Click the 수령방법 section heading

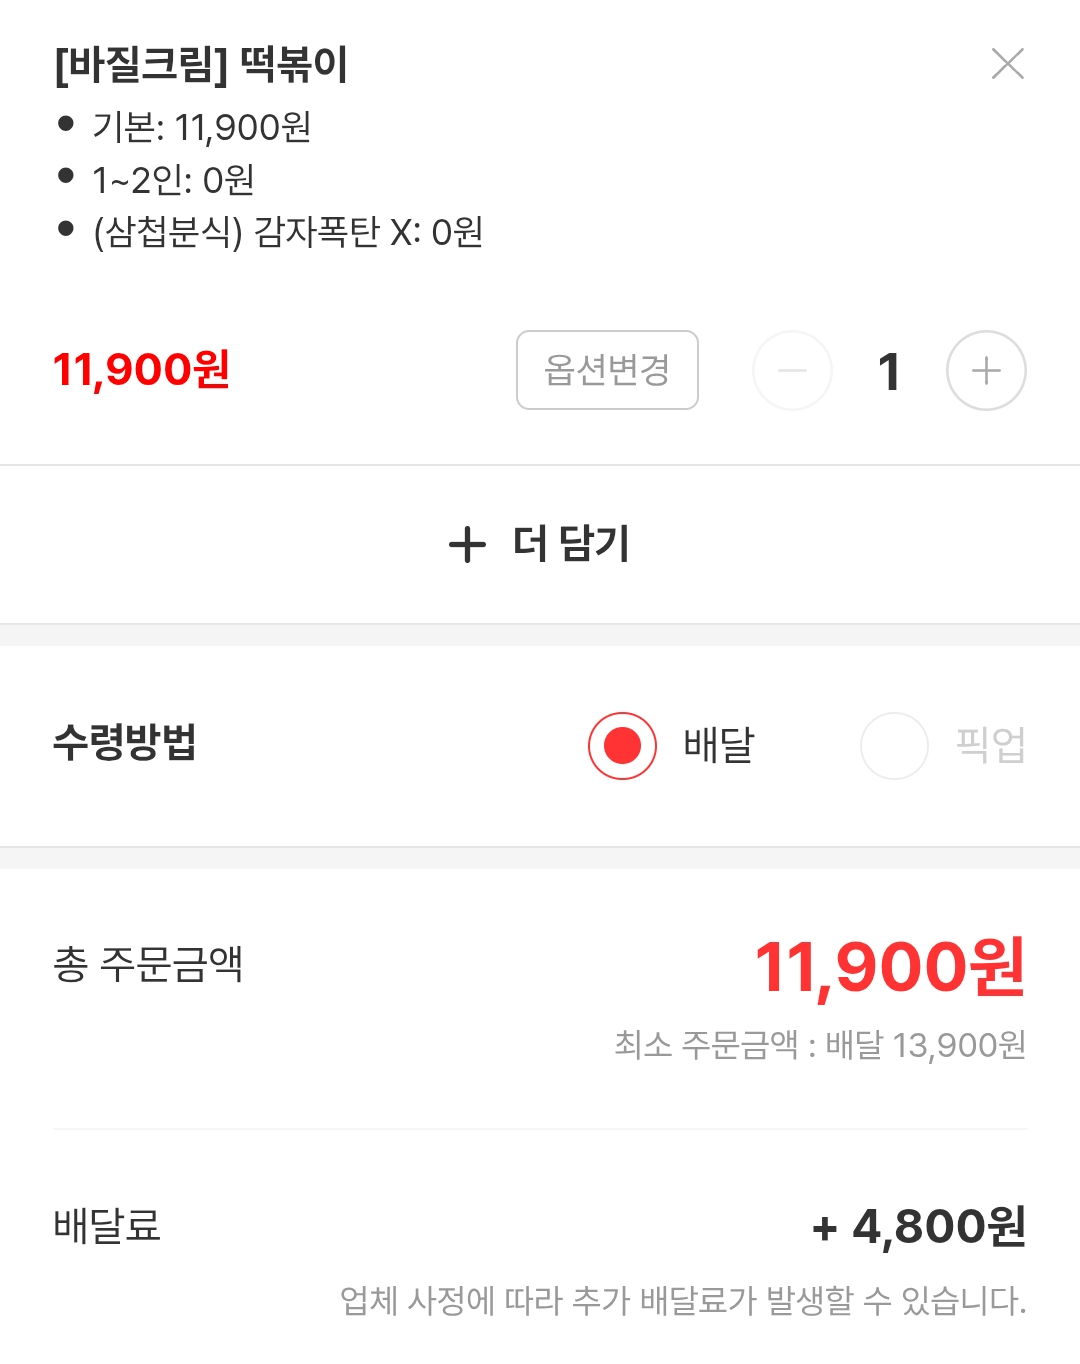(125, 742)
